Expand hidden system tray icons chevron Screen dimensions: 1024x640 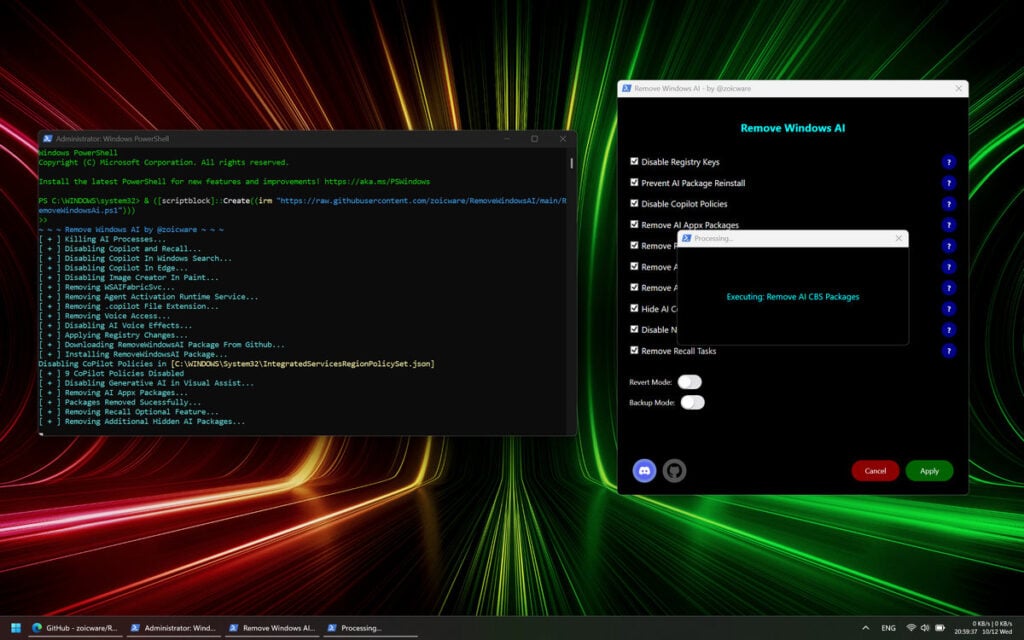click(x=865, y=628)
